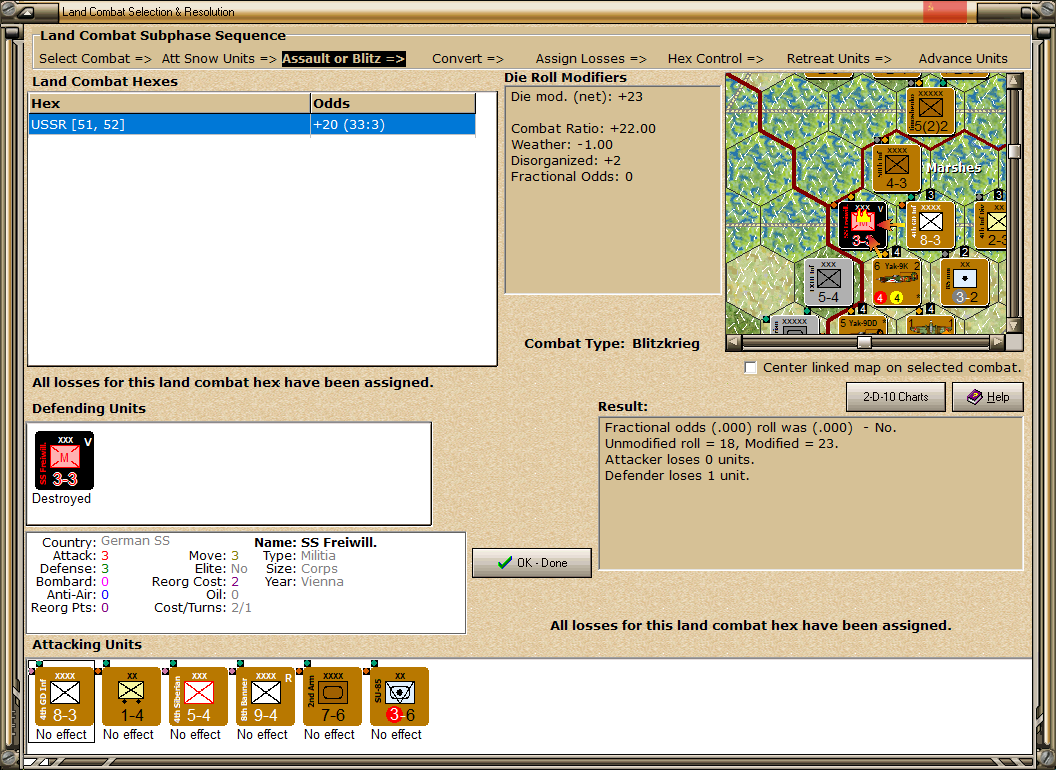Click the OK - Done button

point(532,563)
